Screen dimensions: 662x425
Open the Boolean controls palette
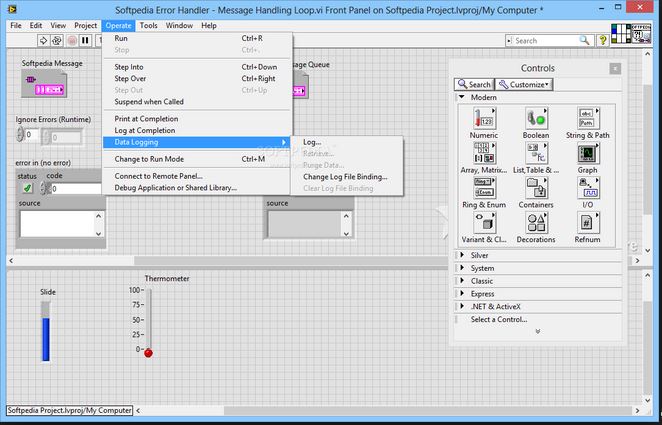tap(536, 119)
